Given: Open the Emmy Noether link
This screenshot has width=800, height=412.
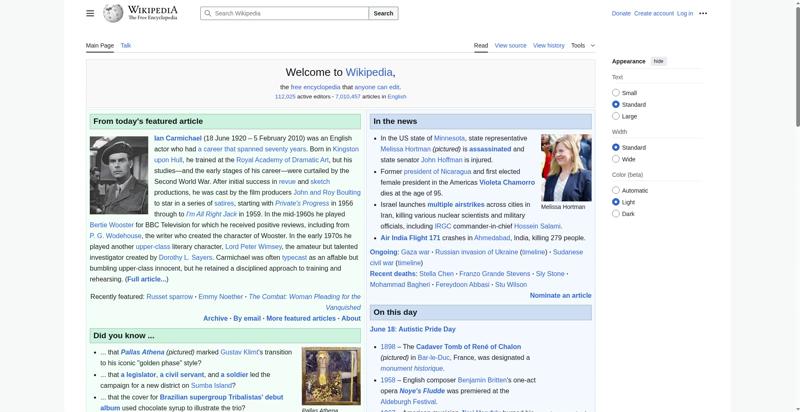Looking at the screenshot, I should pyautogui.click(x=220, y=297).
